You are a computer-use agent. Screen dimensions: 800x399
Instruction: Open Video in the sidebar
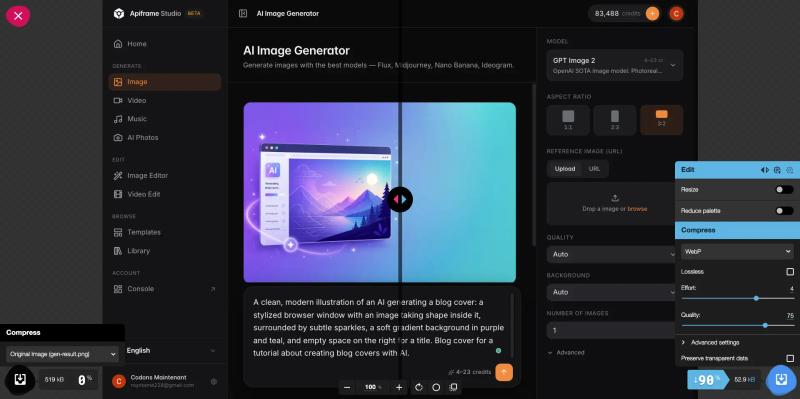pyautogui.click(x=164, y=101)
